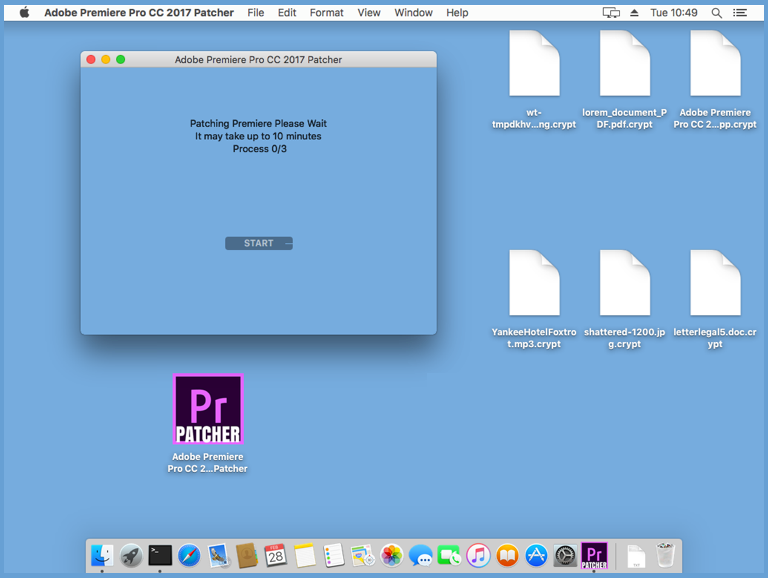Close the Patcher window with the red button
This screenshot has height=578, width=768.
91,59
